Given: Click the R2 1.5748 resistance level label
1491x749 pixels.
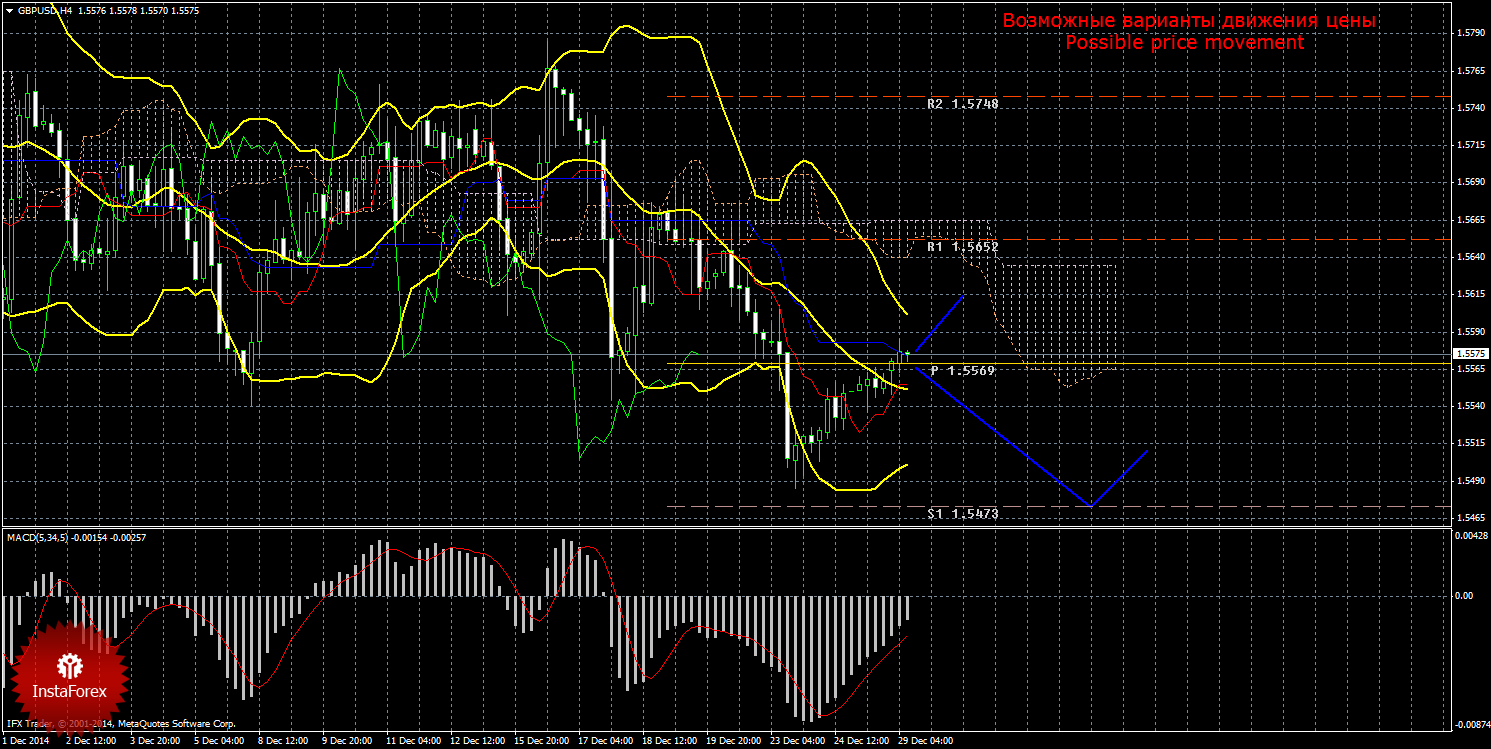Looking at the screenshot, I should [963, 103].
